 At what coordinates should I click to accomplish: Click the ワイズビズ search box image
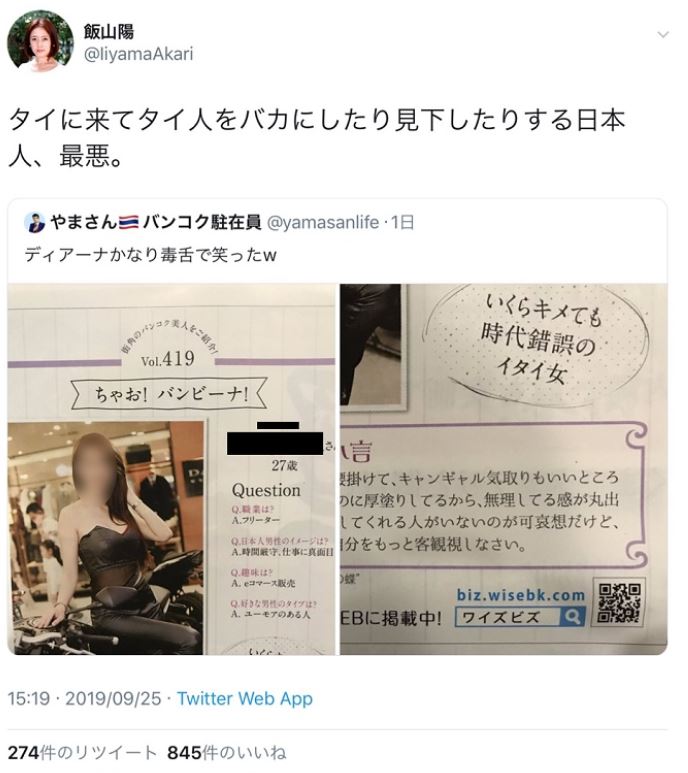coord(520,617)
